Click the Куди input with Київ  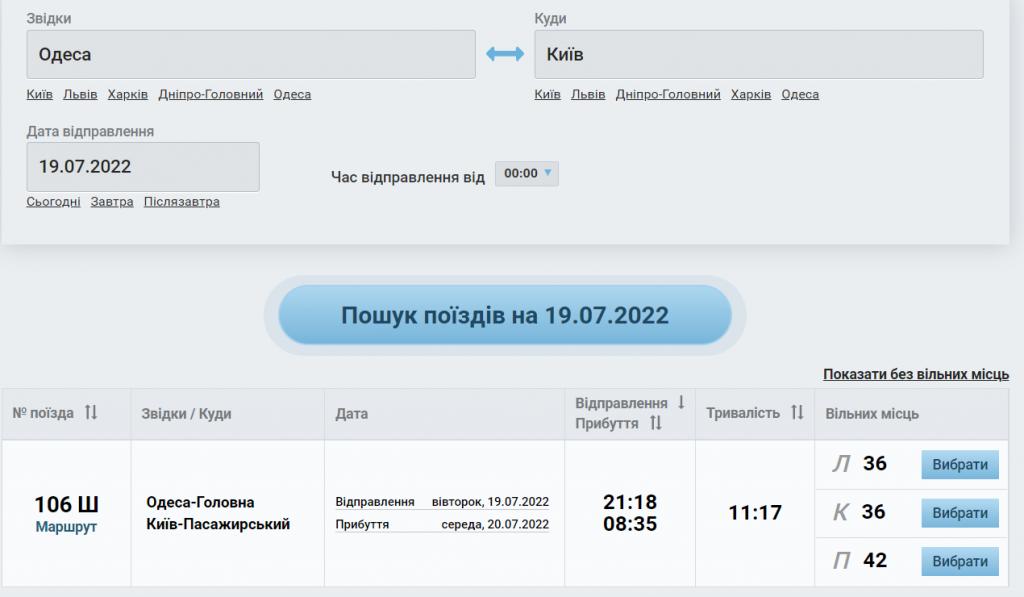point(758,55)
